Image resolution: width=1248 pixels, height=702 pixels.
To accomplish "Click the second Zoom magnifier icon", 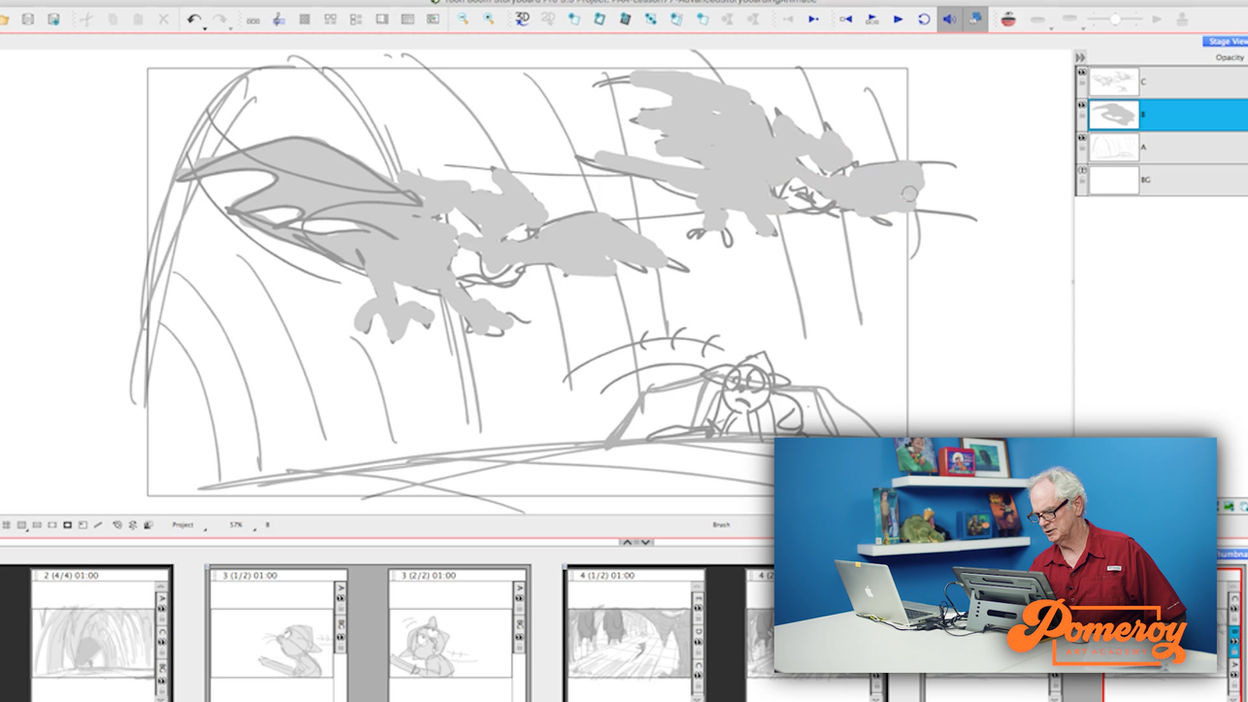I will pyautogui.click(x=489, y=19).
